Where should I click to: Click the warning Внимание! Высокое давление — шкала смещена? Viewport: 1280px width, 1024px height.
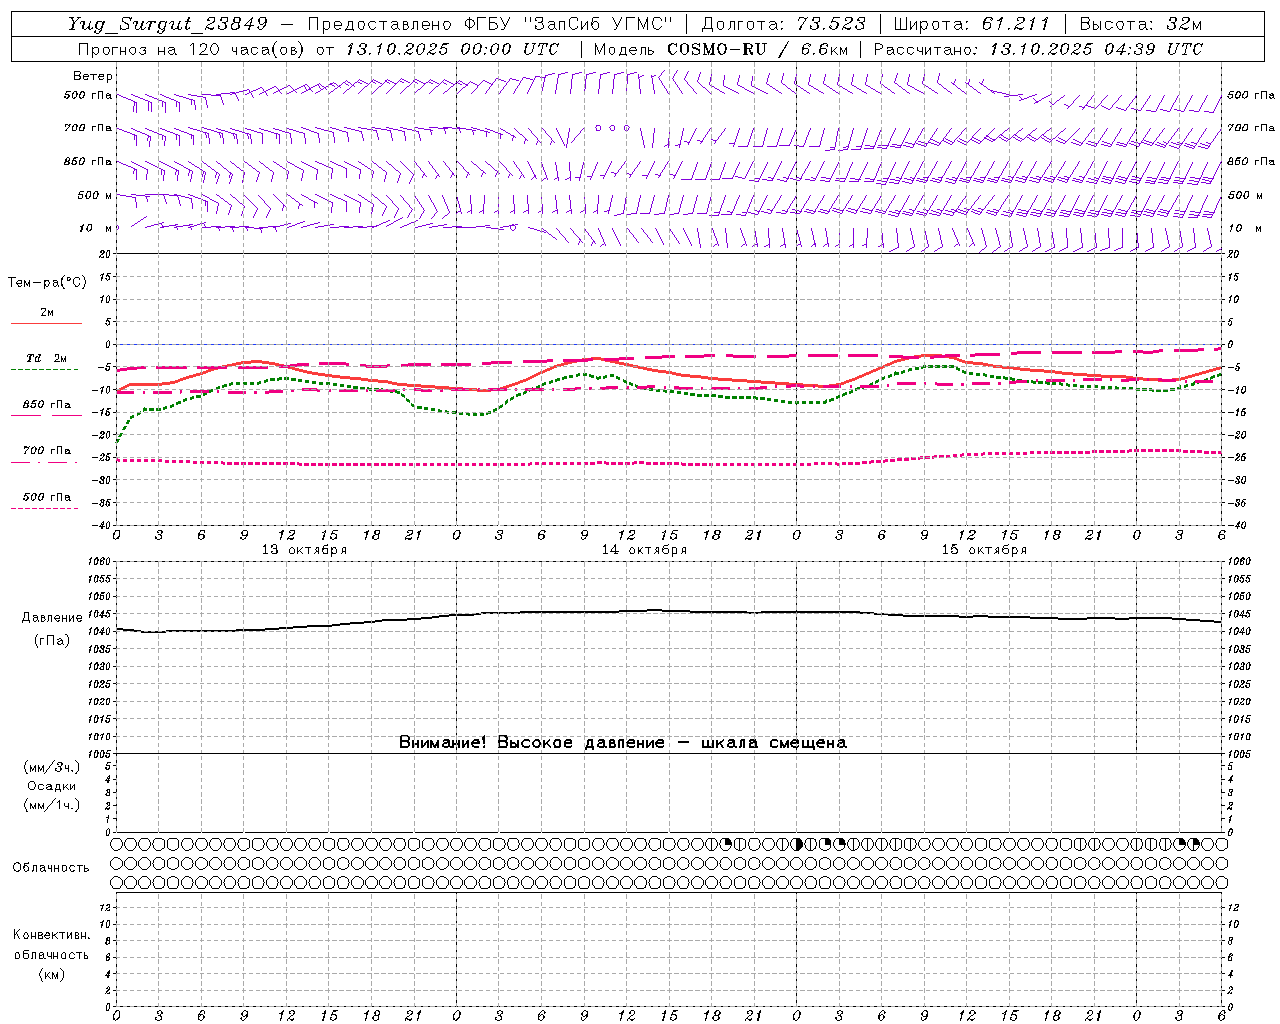pyautogui.click(x=623, y=742)
